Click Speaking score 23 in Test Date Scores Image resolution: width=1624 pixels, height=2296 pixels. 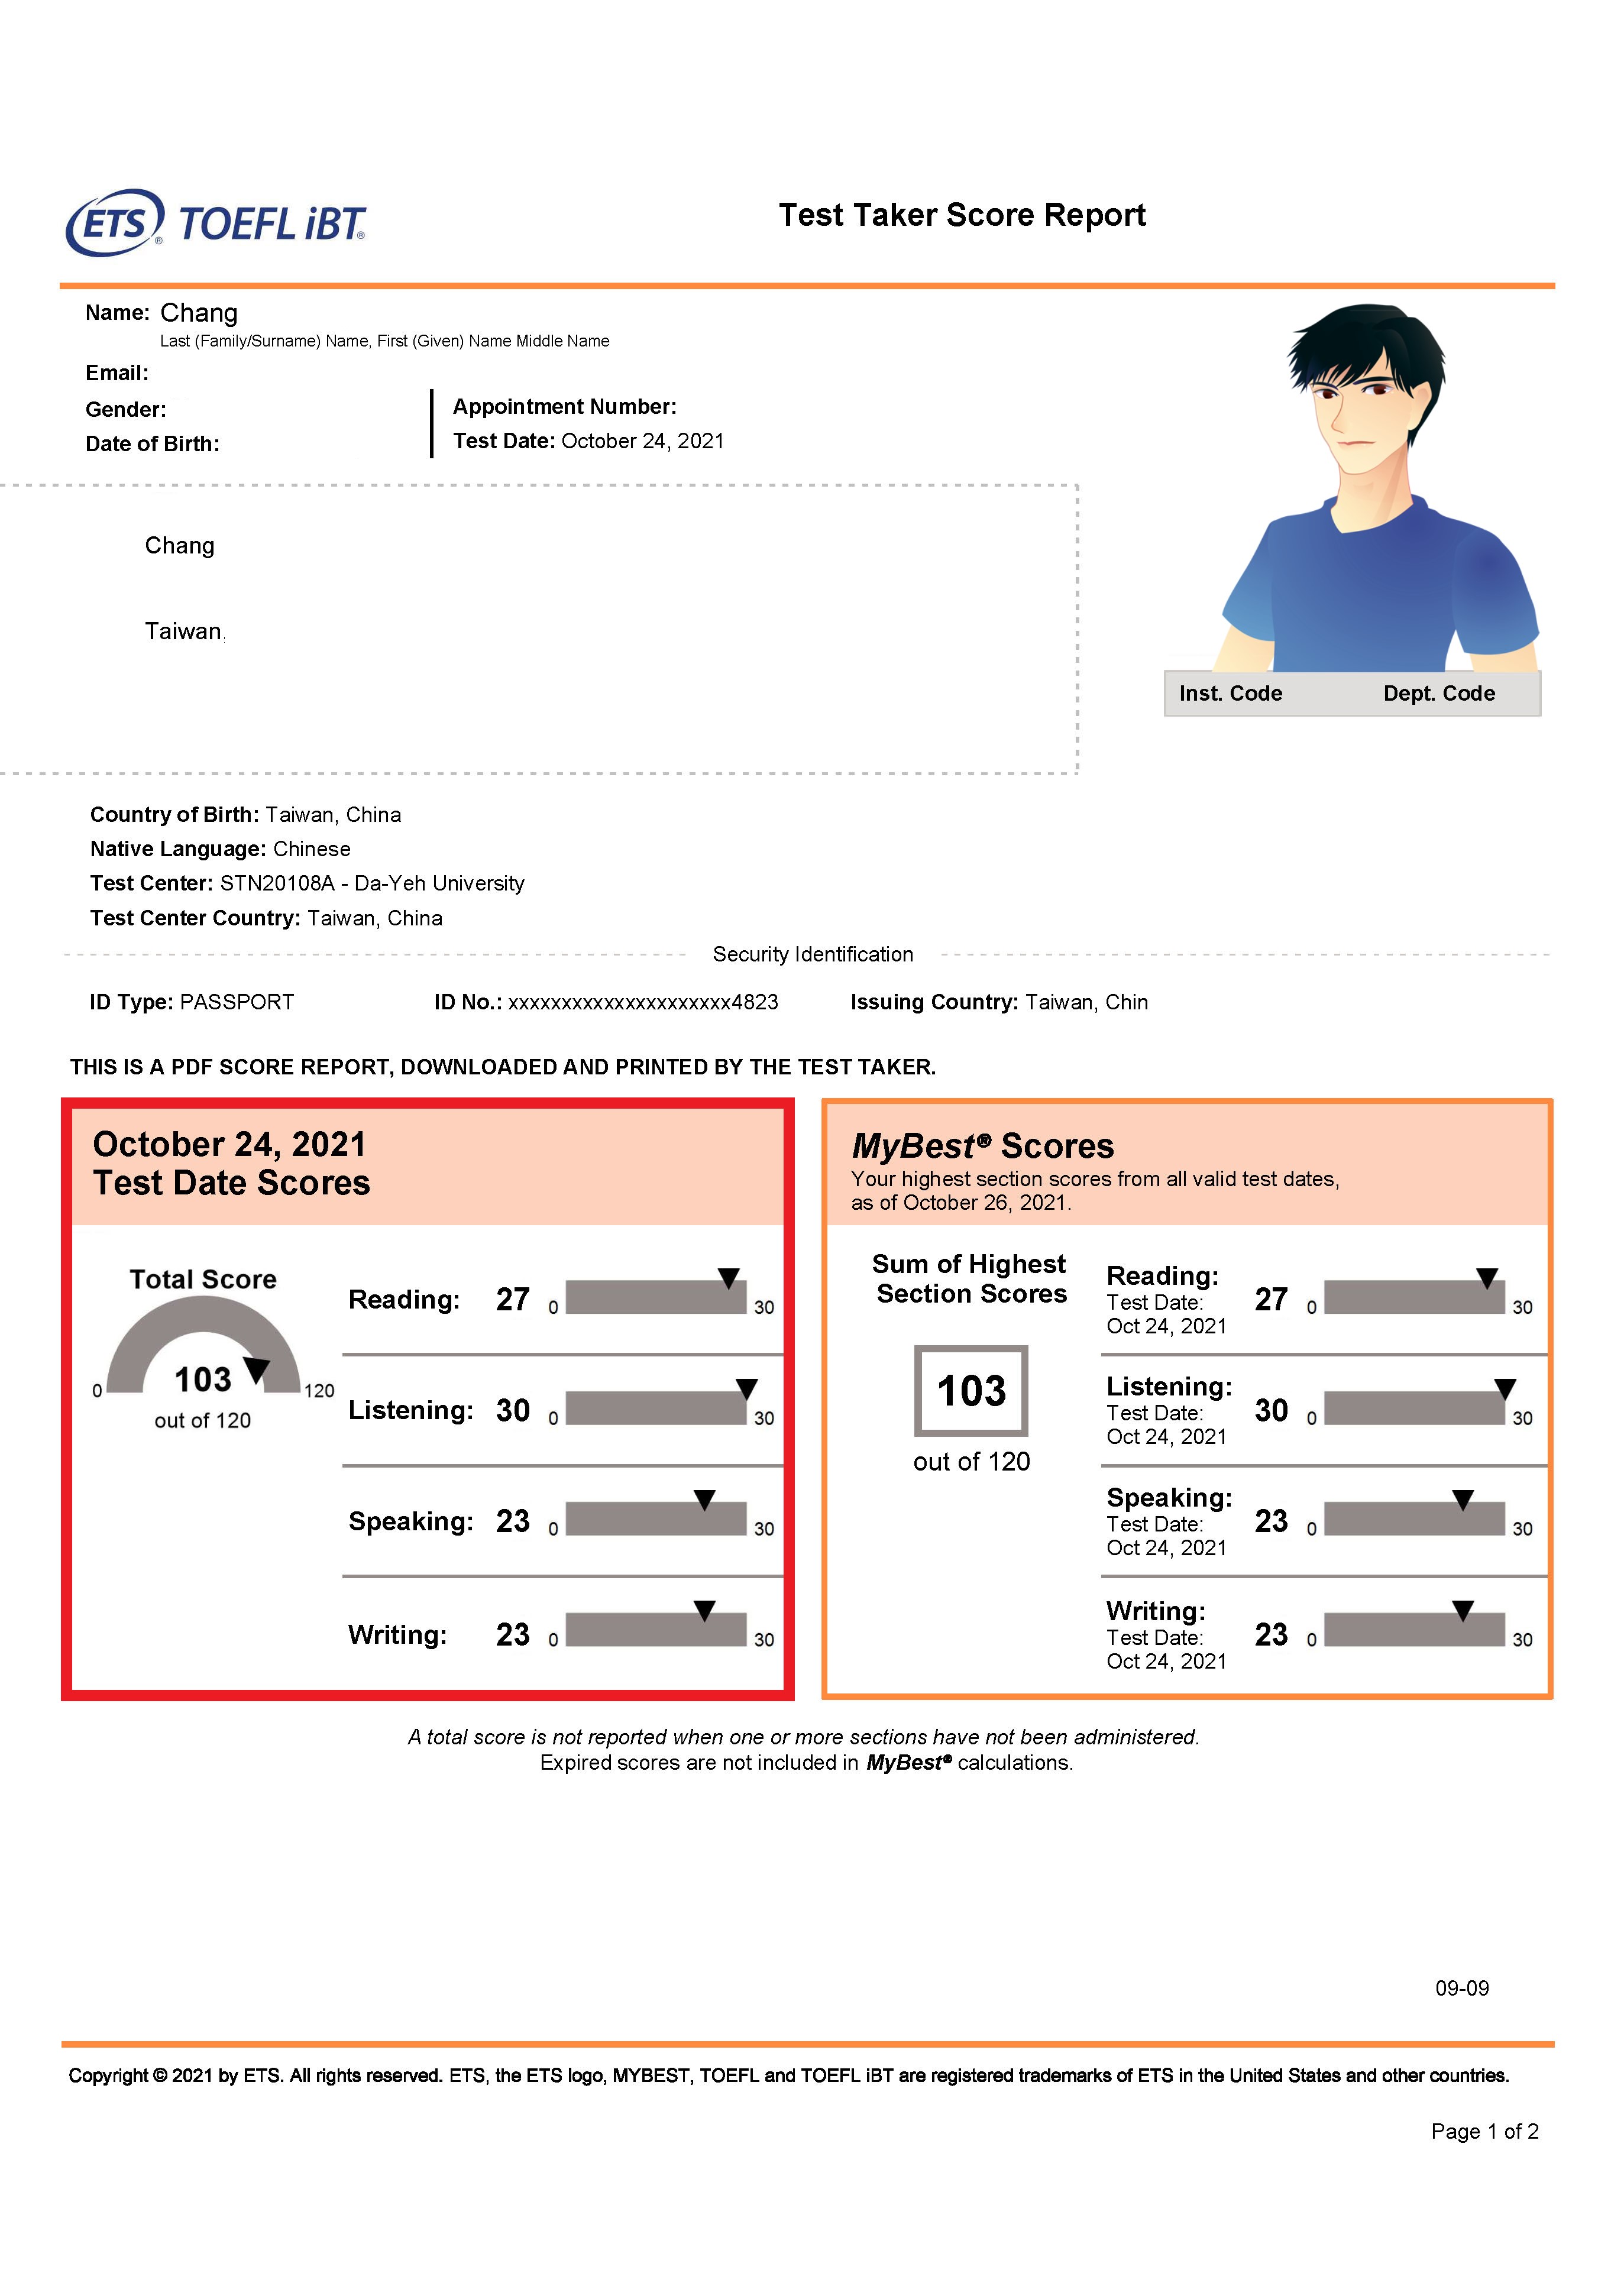pyautogui.click(x=513, y=1521)
